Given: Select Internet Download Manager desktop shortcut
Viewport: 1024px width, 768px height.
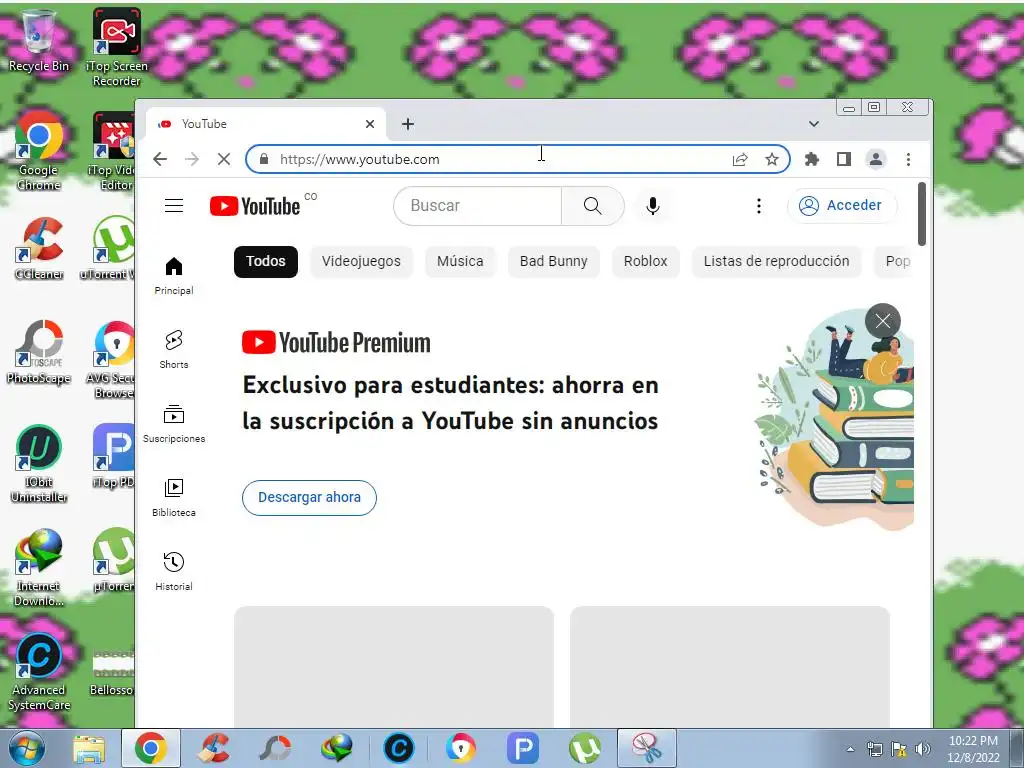Looking at the screenshot, I should (x=39, y=567).
